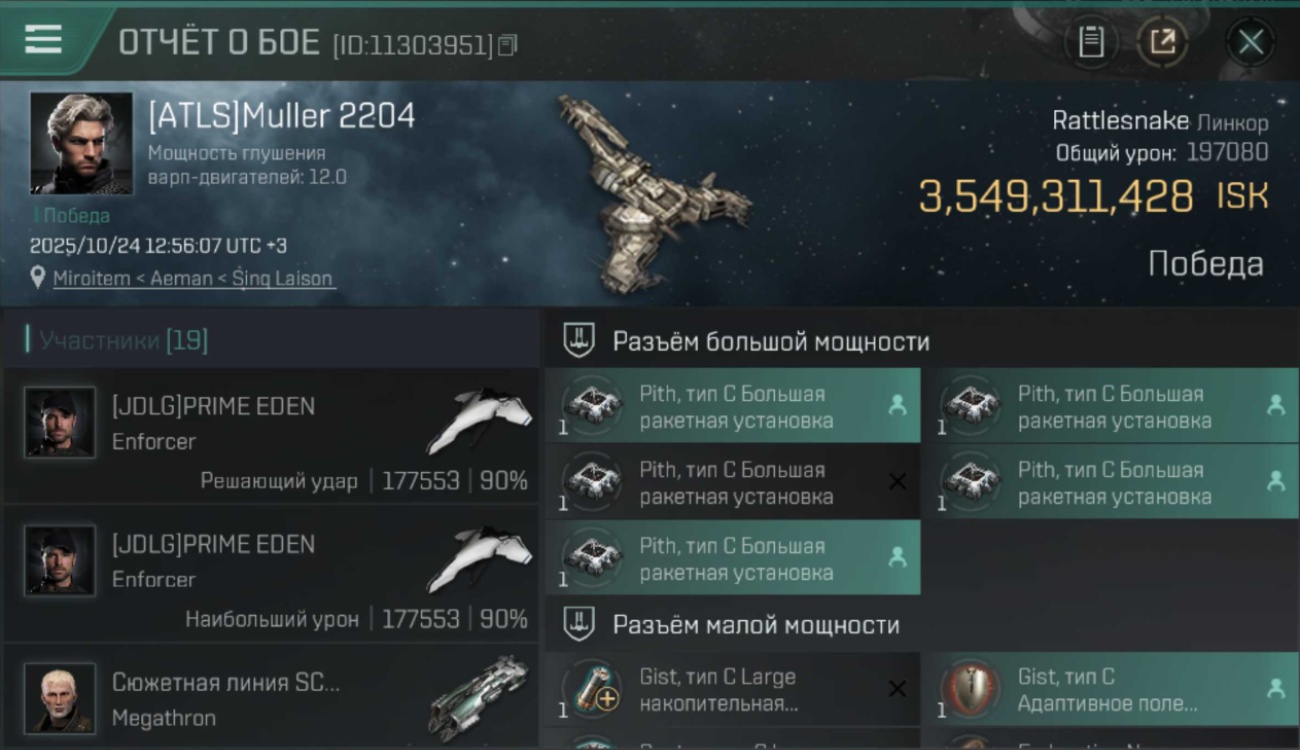Select the first Pith missile launcher module
The width and height of the screenshot is (1300, 750).
733,407
